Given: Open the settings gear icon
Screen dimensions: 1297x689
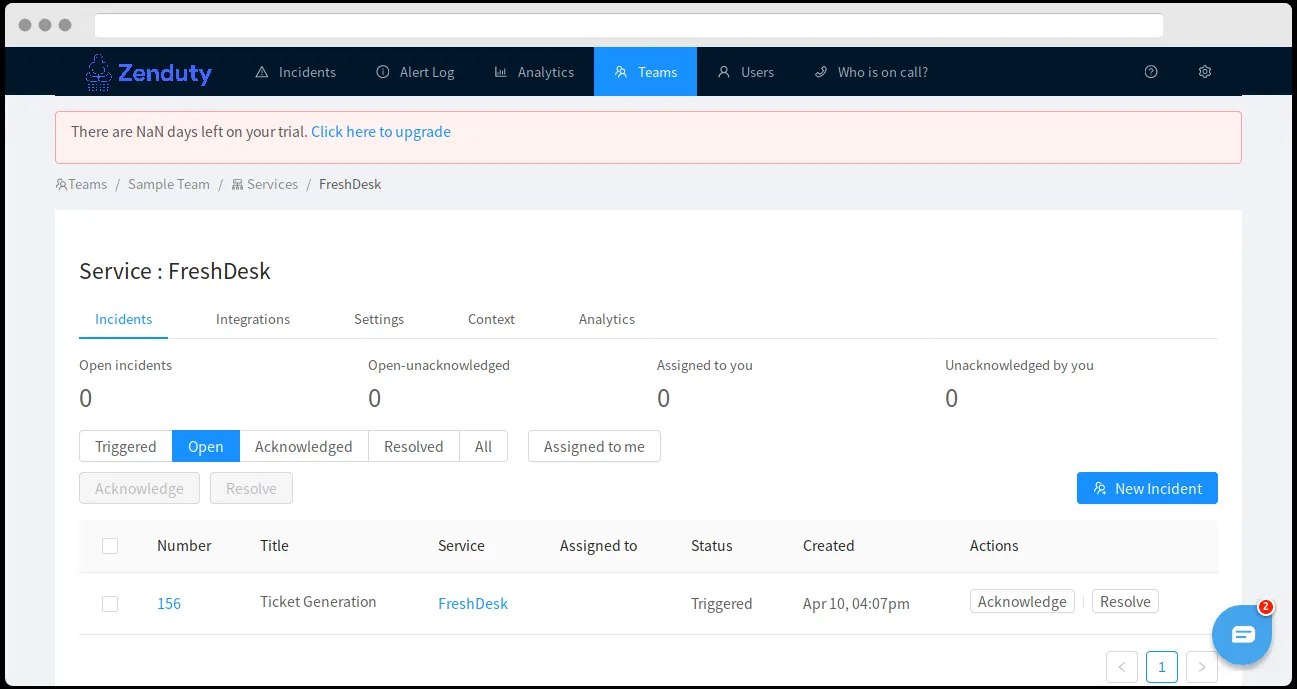Looking at the screenshot, I should click(x=1205, y=72).
